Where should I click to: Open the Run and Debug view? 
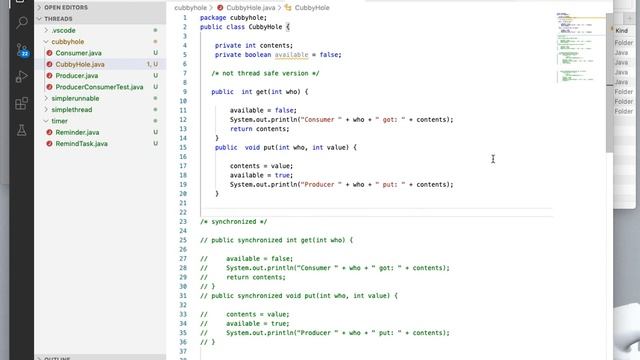coord(22,76)
